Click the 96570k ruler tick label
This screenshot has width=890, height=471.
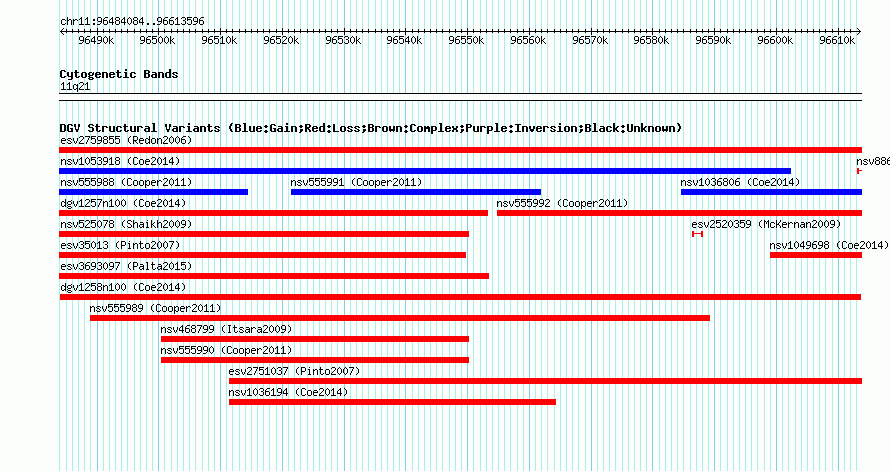tap(590, 40)
